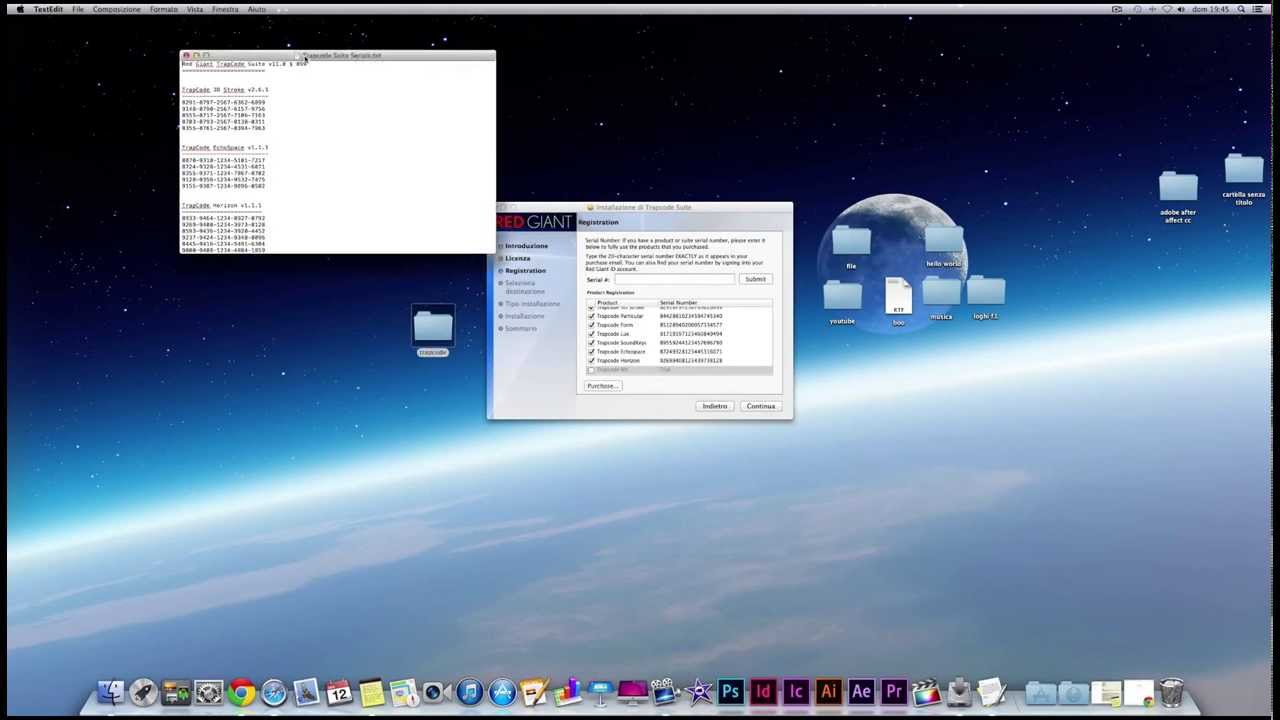Open the TextEdit application menu
Image resolution: width=1280 pixels, height=720 pixels.
(48, 9)
